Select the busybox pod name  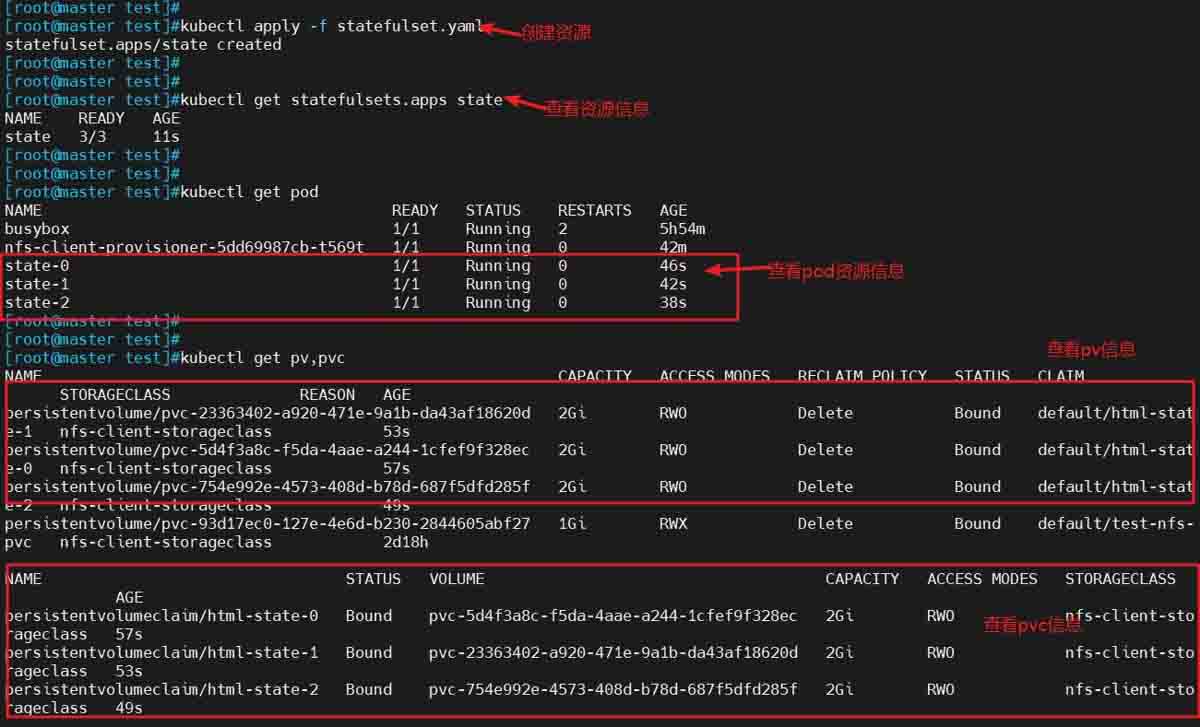coord(37,229)
